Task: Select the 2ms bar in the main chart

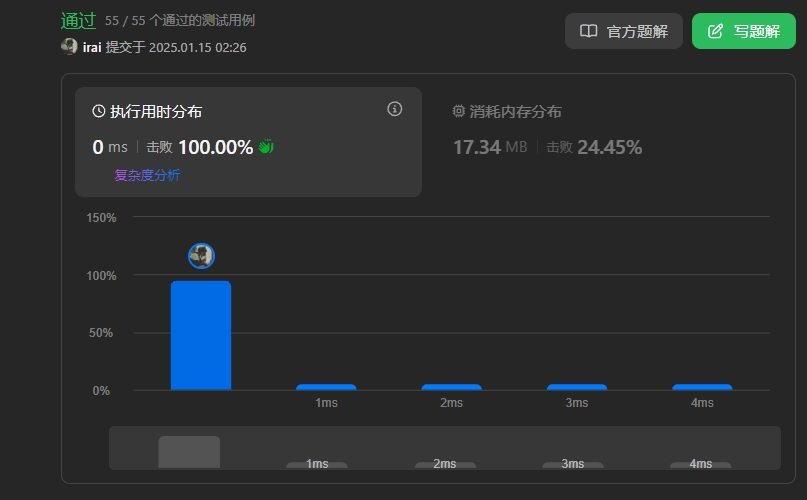Action: (451, 387)
